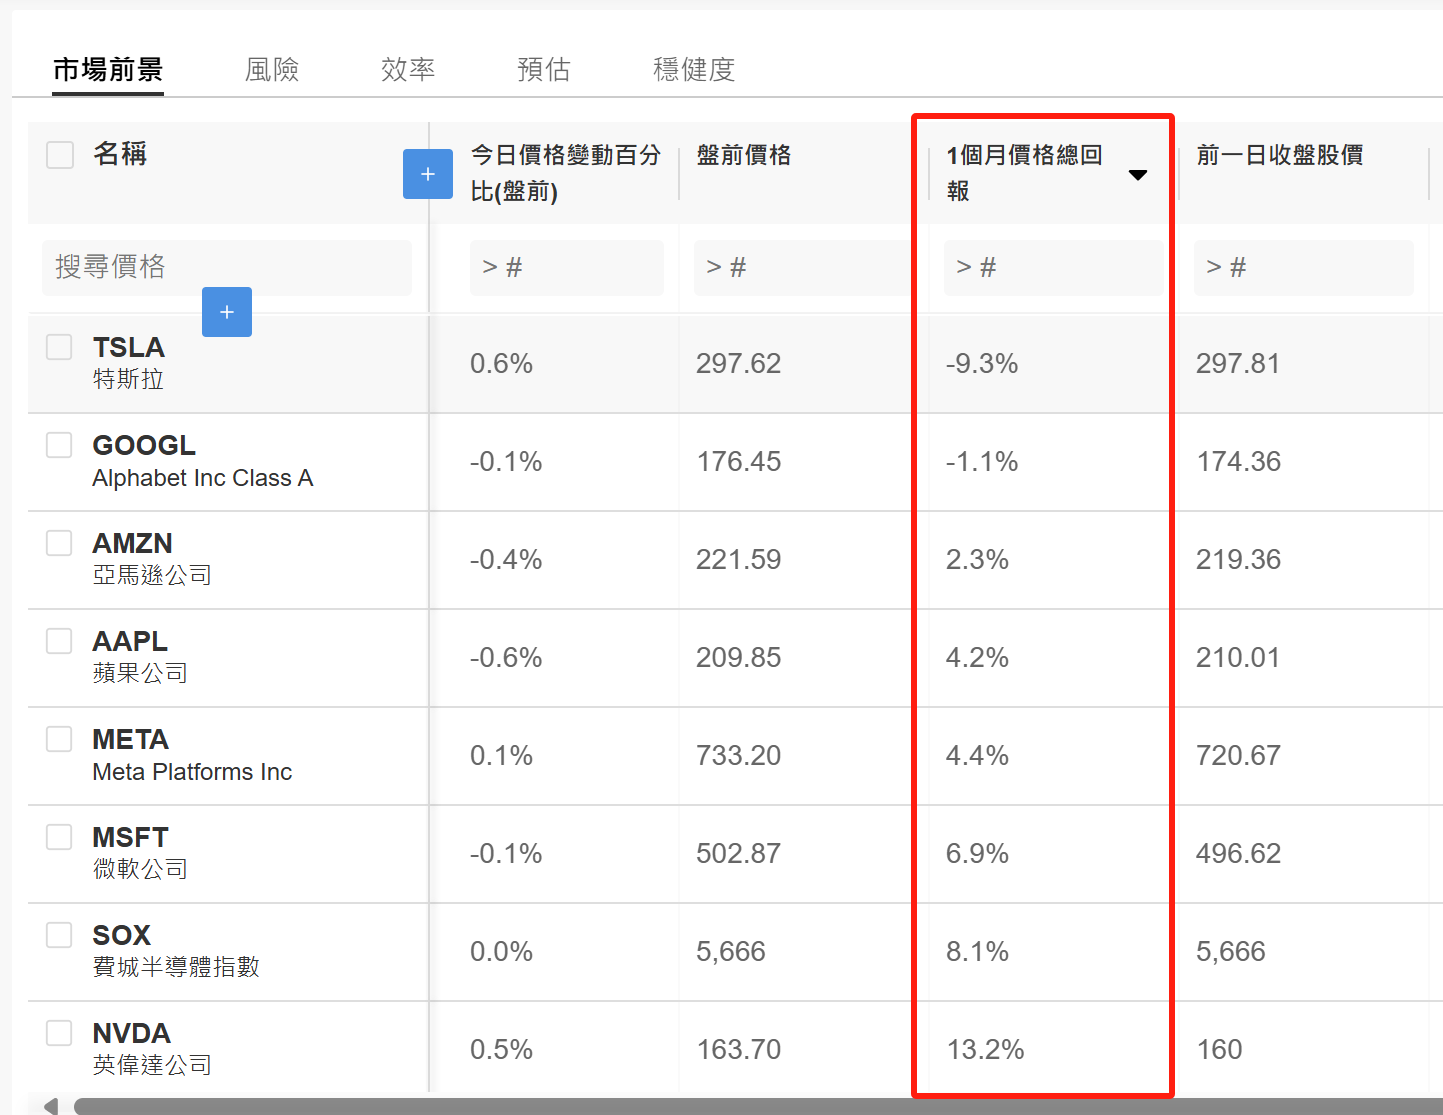Image resolution: width=1443 pixels, height=1115 pixels.
Task: Sort by 今日價格變動百分比 column header
Action: click(566, 173)
